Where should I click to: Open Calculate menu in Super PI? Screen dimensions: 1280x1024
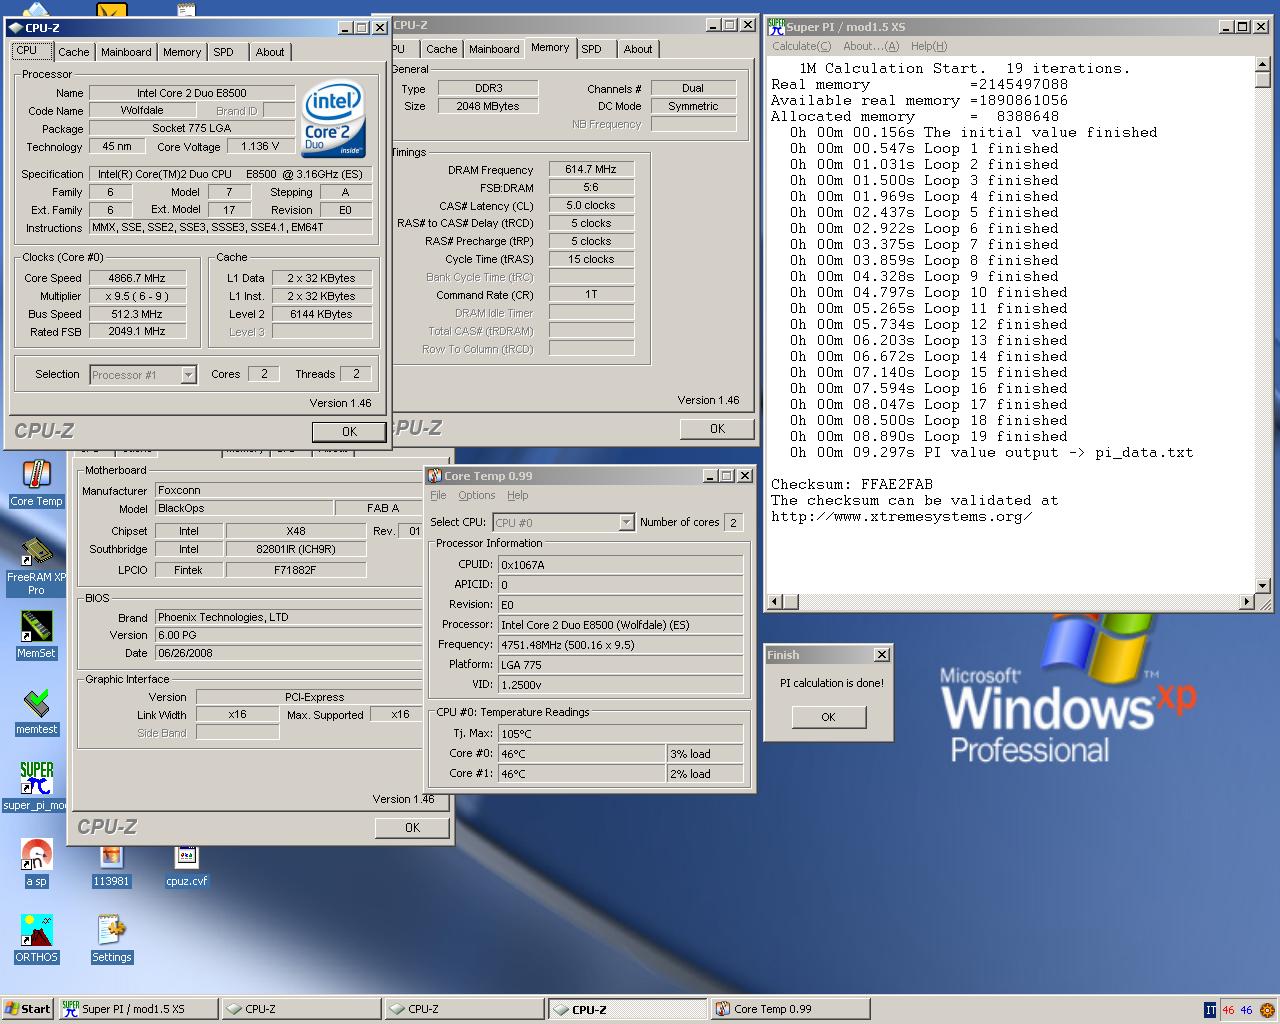(801, 46)
